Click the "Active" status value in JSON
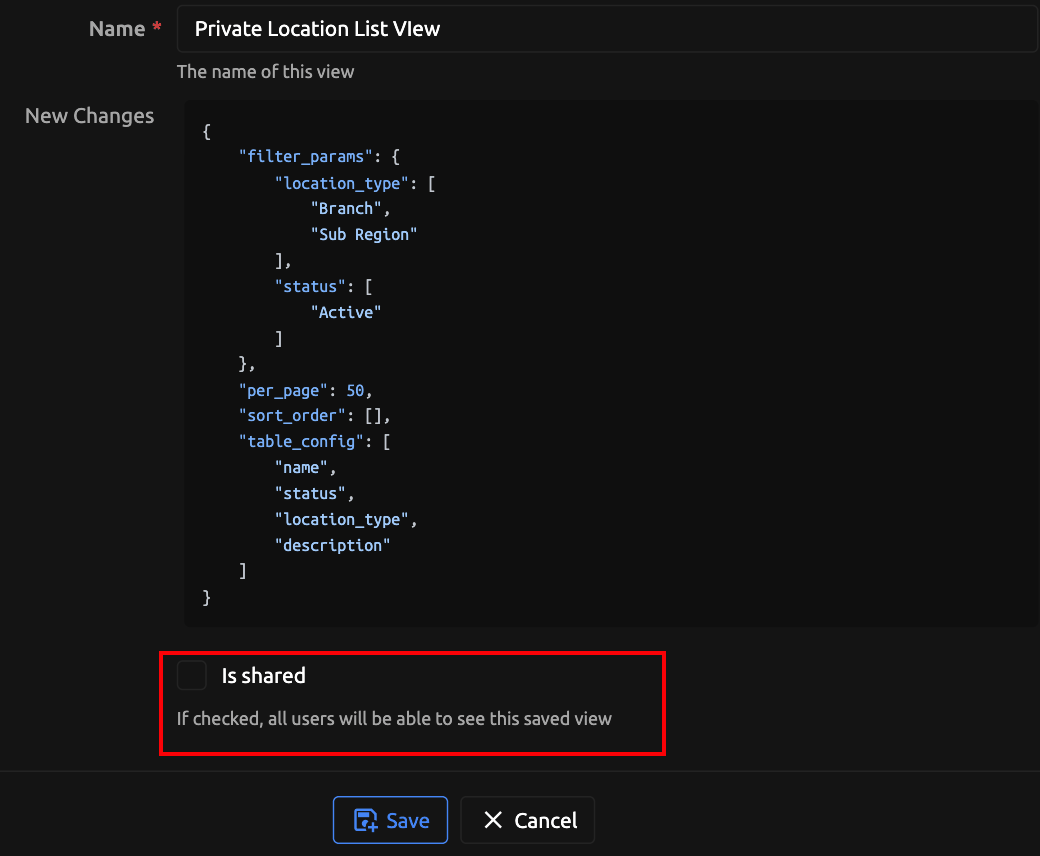 346,312
